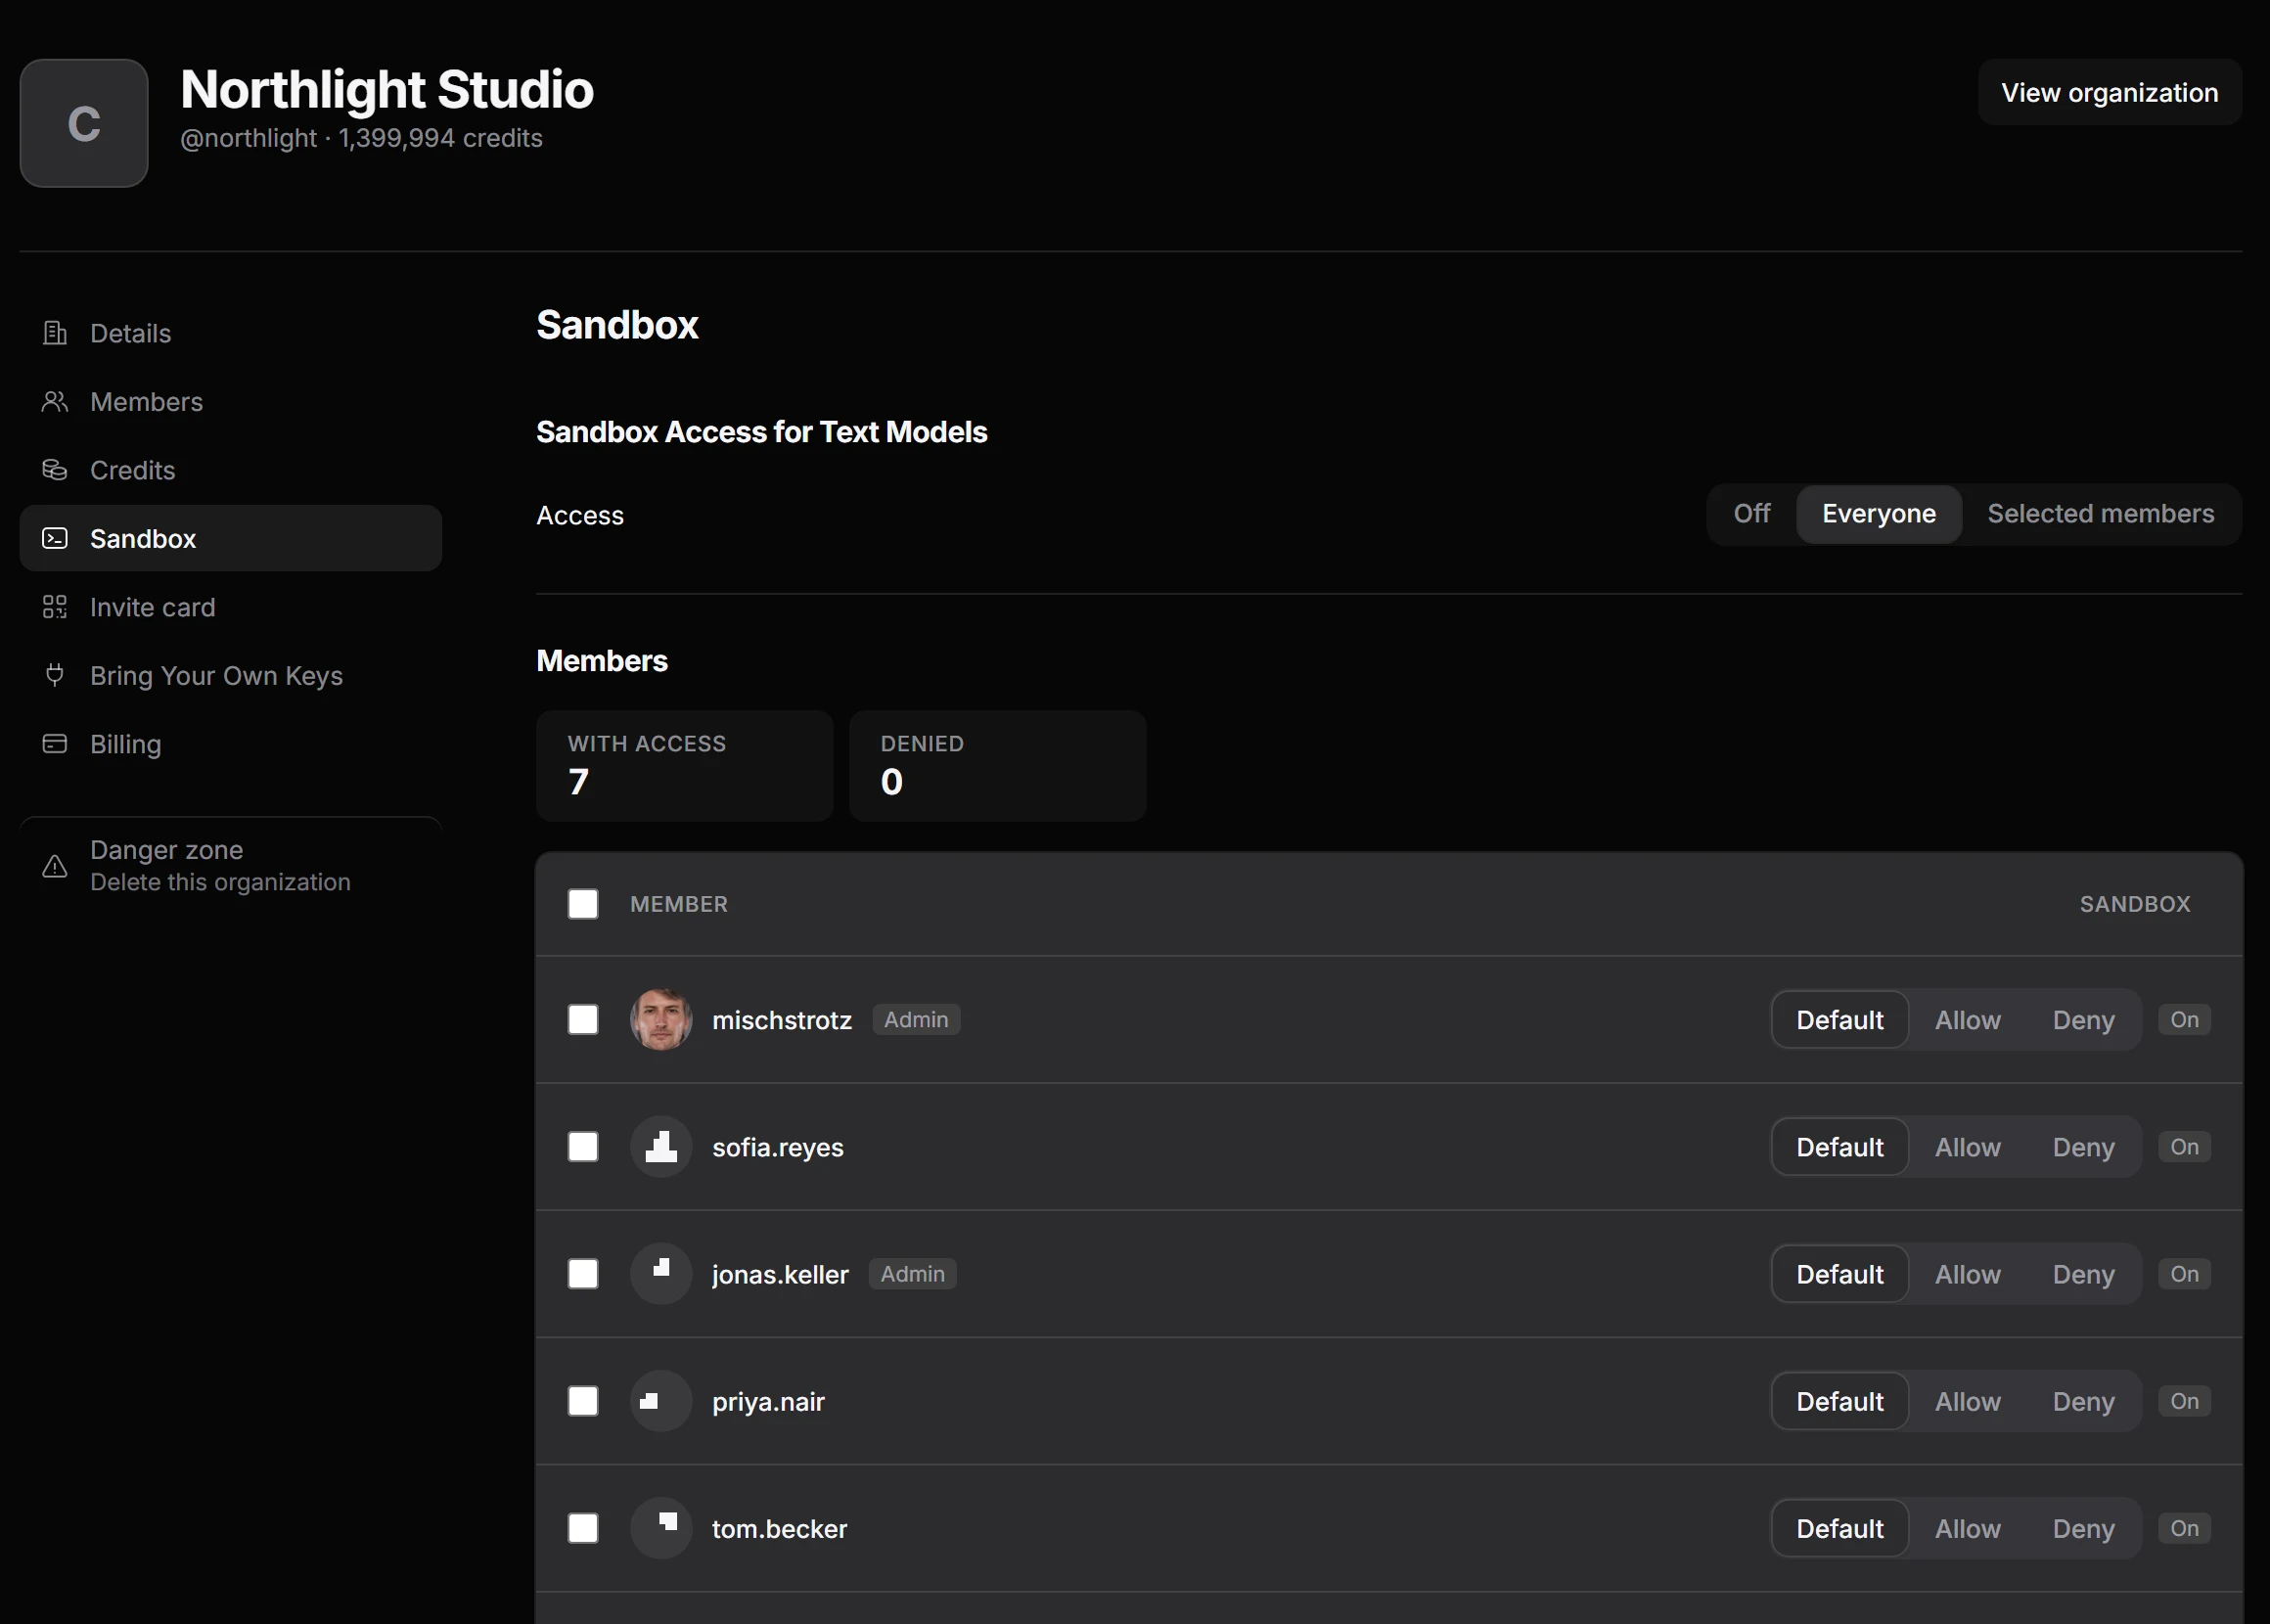Open the Members settings page
This screenshot has width=2270, height=1624.
(x=231, y=401)
